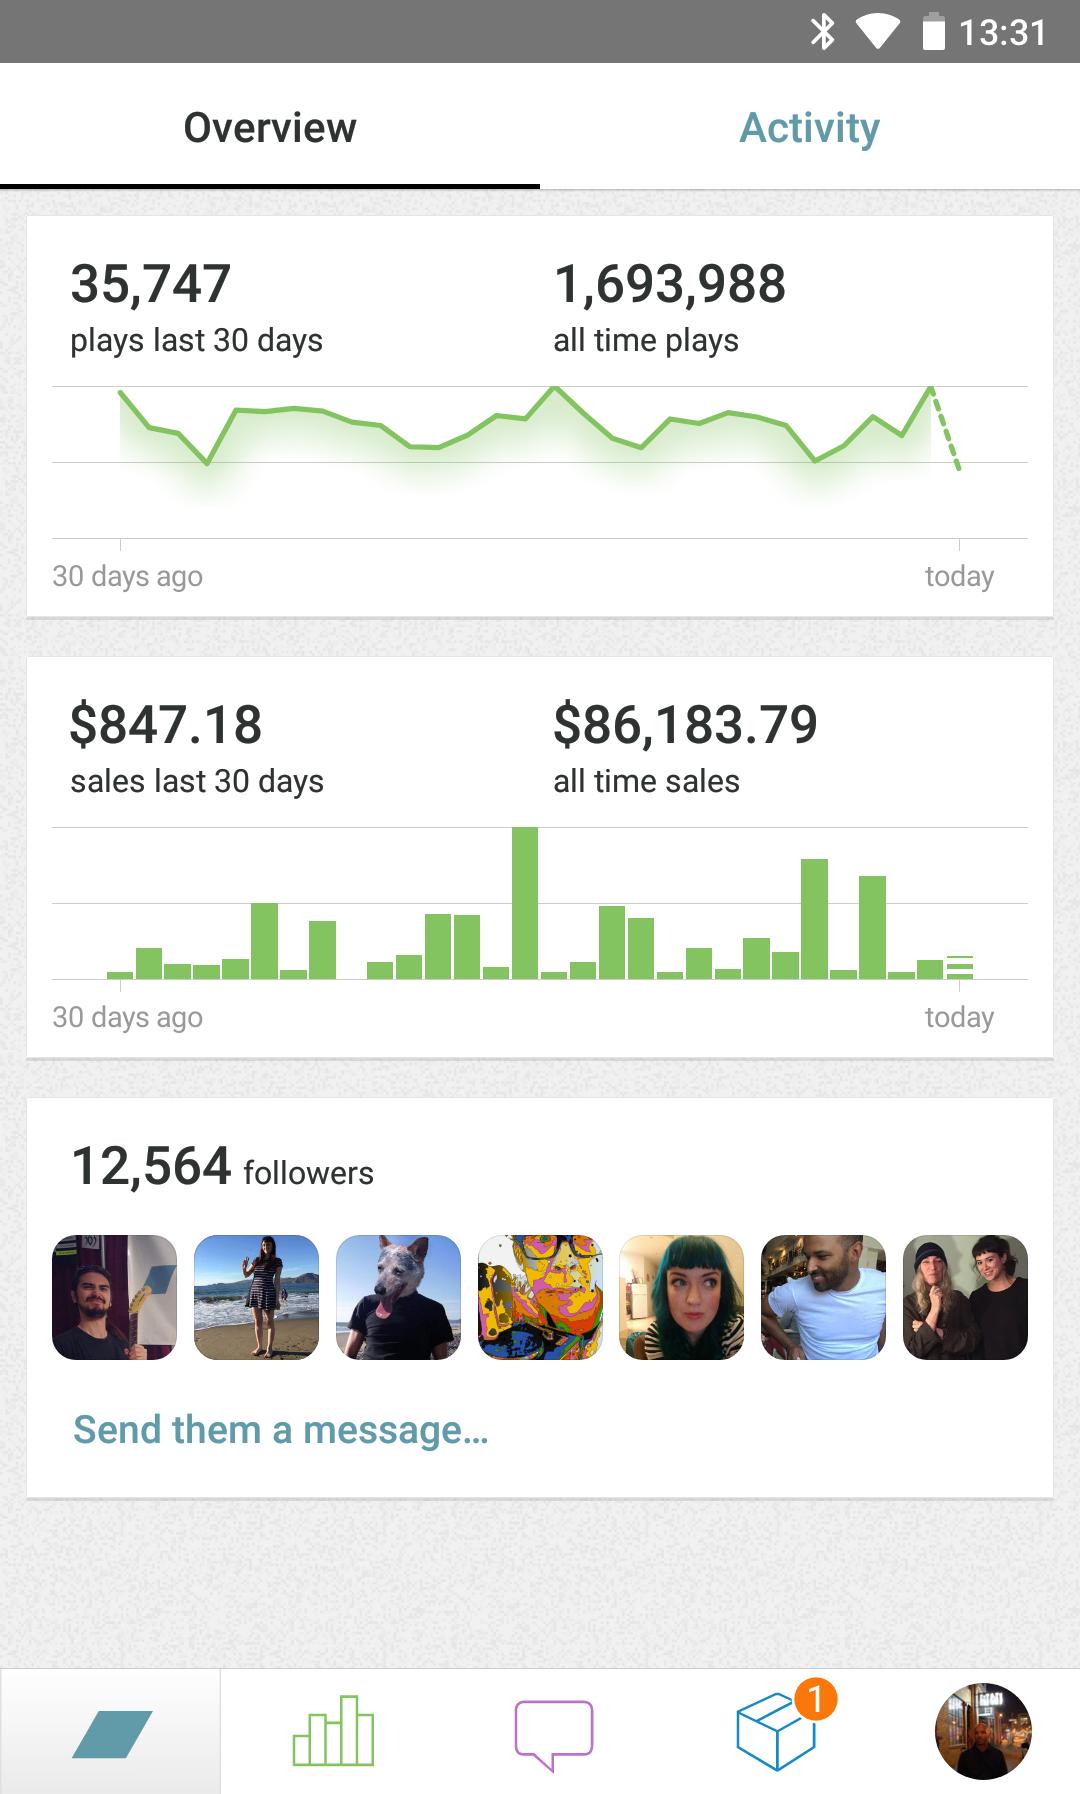Viewport: 1080px width, 1794px height.
Task: Tap the $86,183.79 all time sales figure
Action: [x=685, y=725]
